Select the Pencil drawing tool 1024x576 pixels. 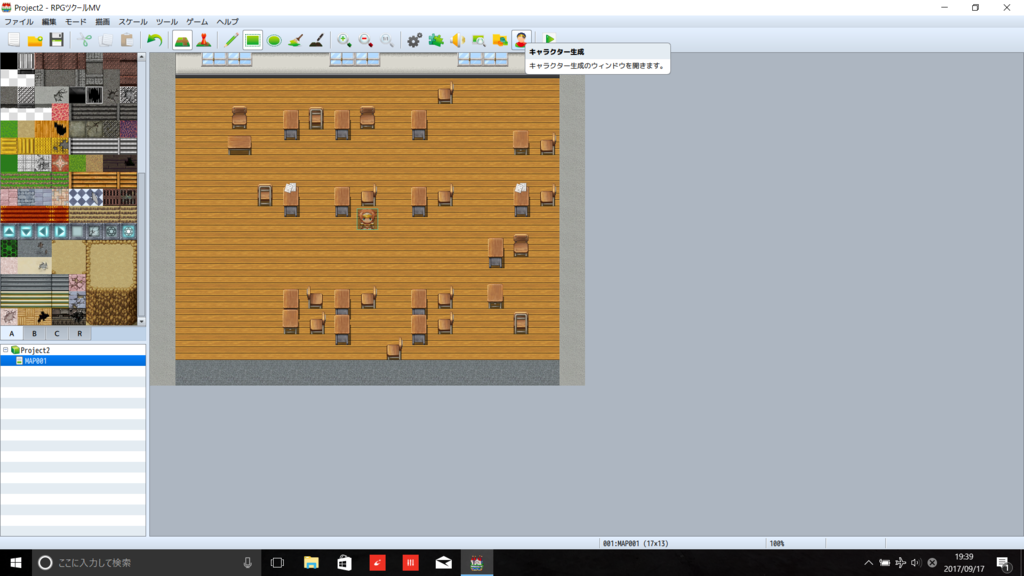tap(231, 40)
